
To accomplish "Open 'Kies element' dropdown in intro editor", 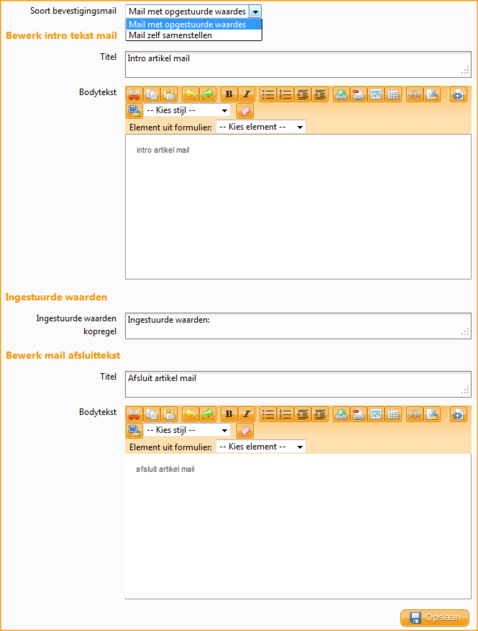I will [261, 127].
